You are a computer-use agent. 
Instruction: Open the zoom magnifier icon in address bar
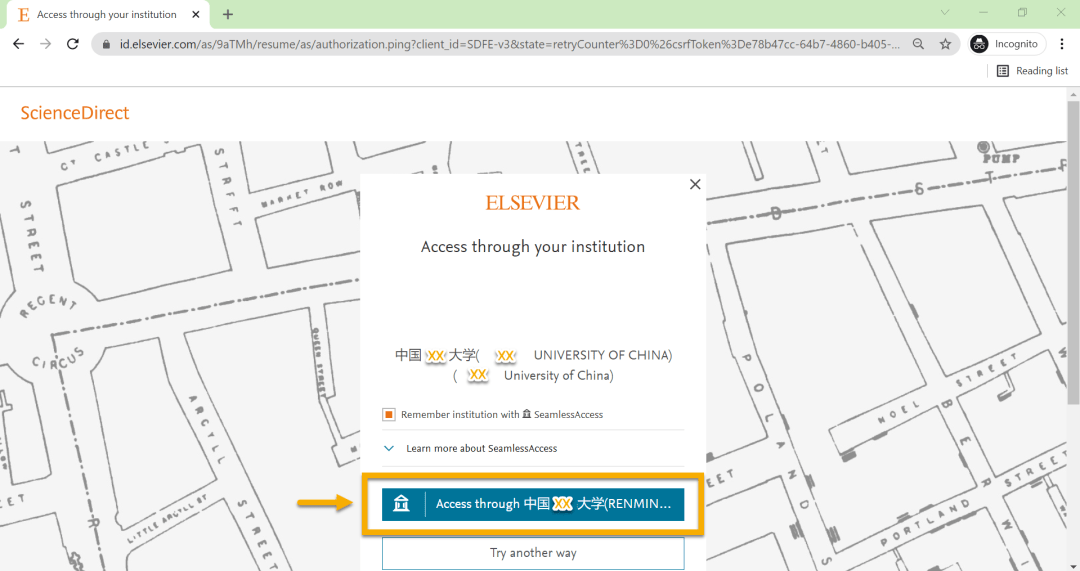pos(918,44)
